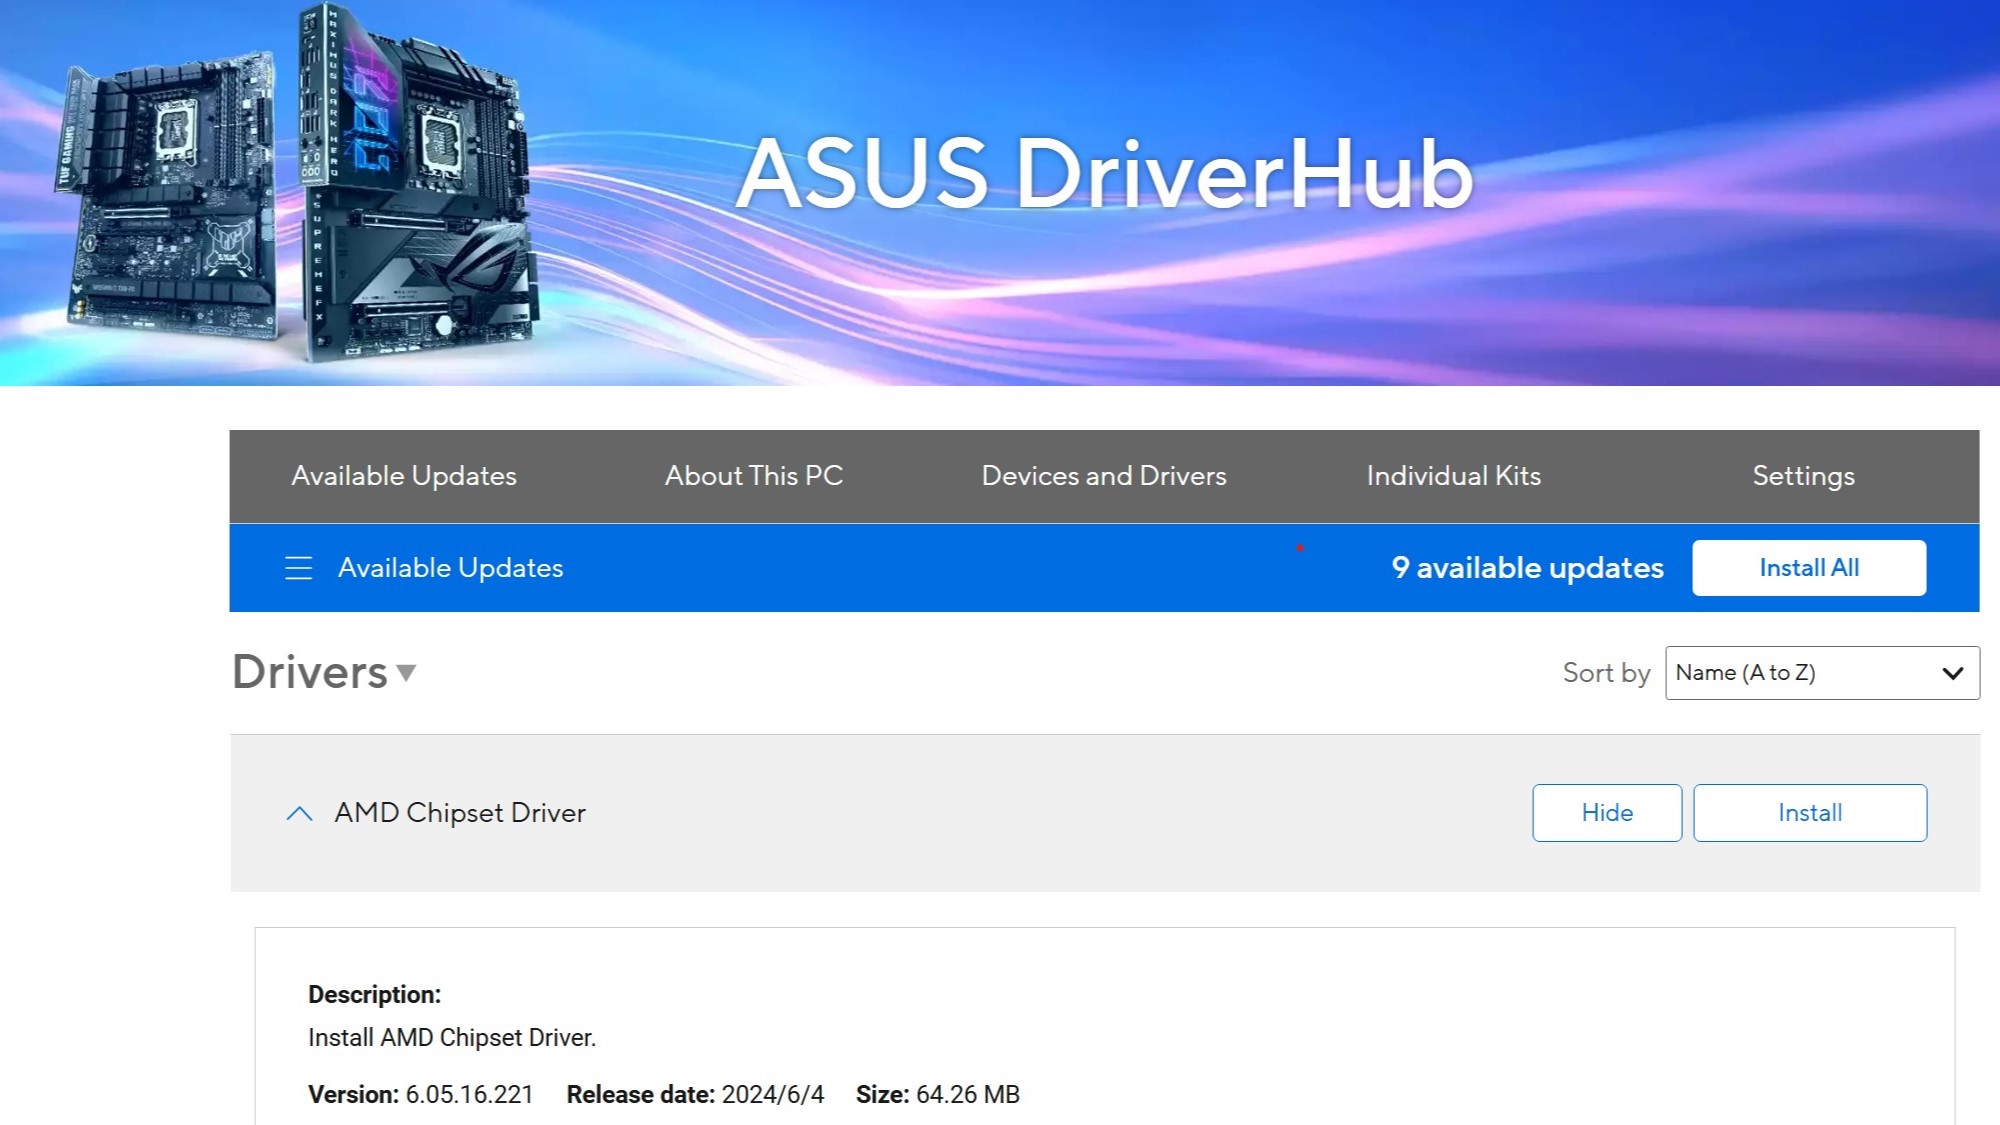
Task: Click 'Install AMD Chipset Driver.' description text
Action: 452,1038
